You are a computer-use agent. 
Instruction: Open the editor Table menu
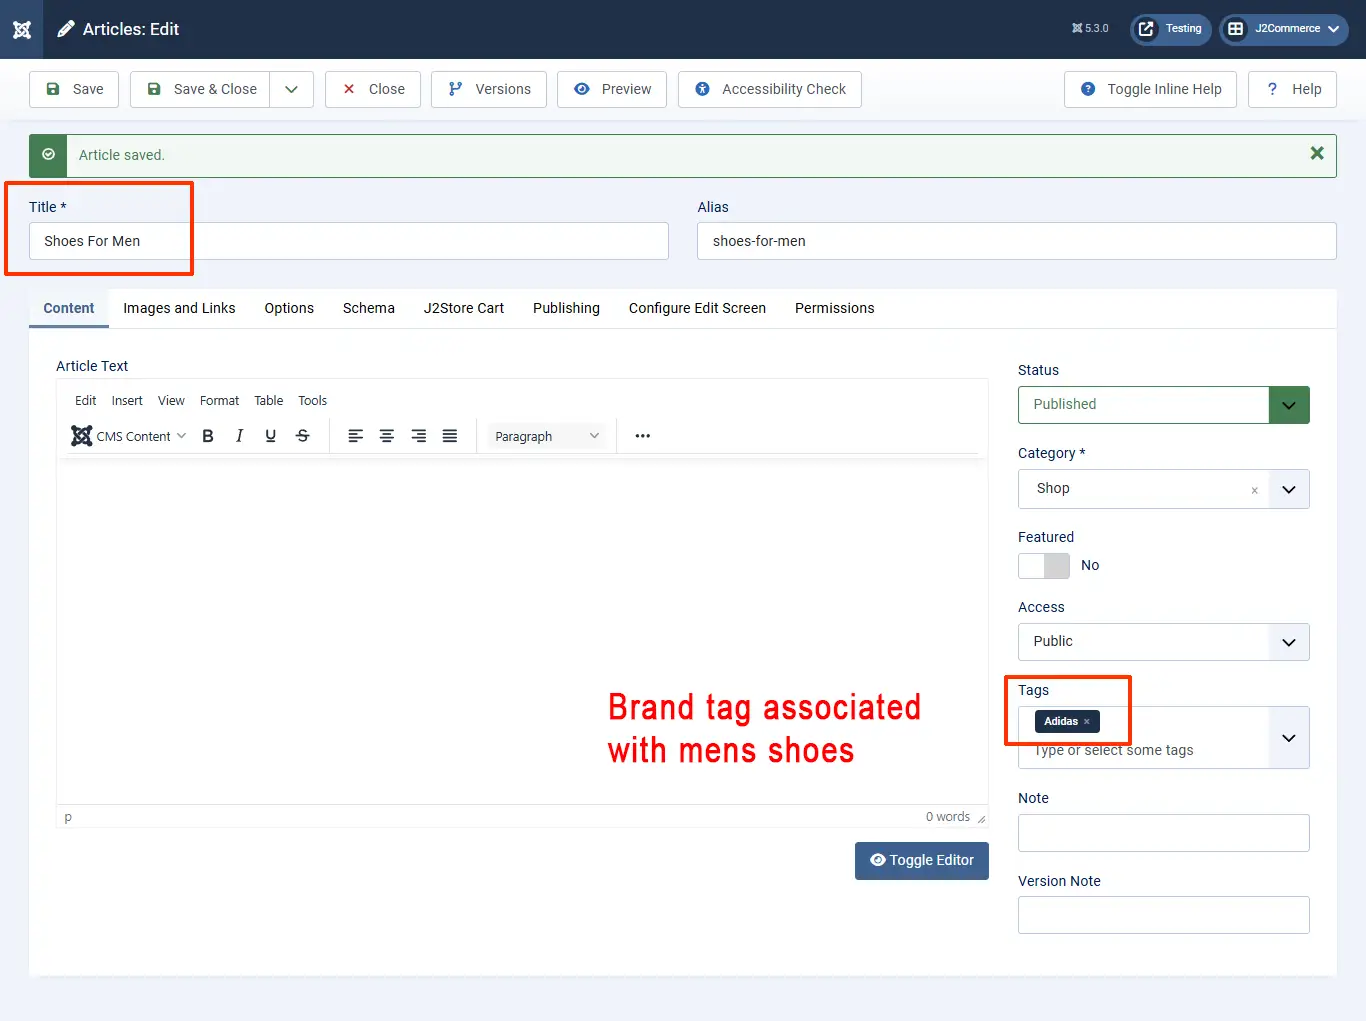click(x=268, y=401)
